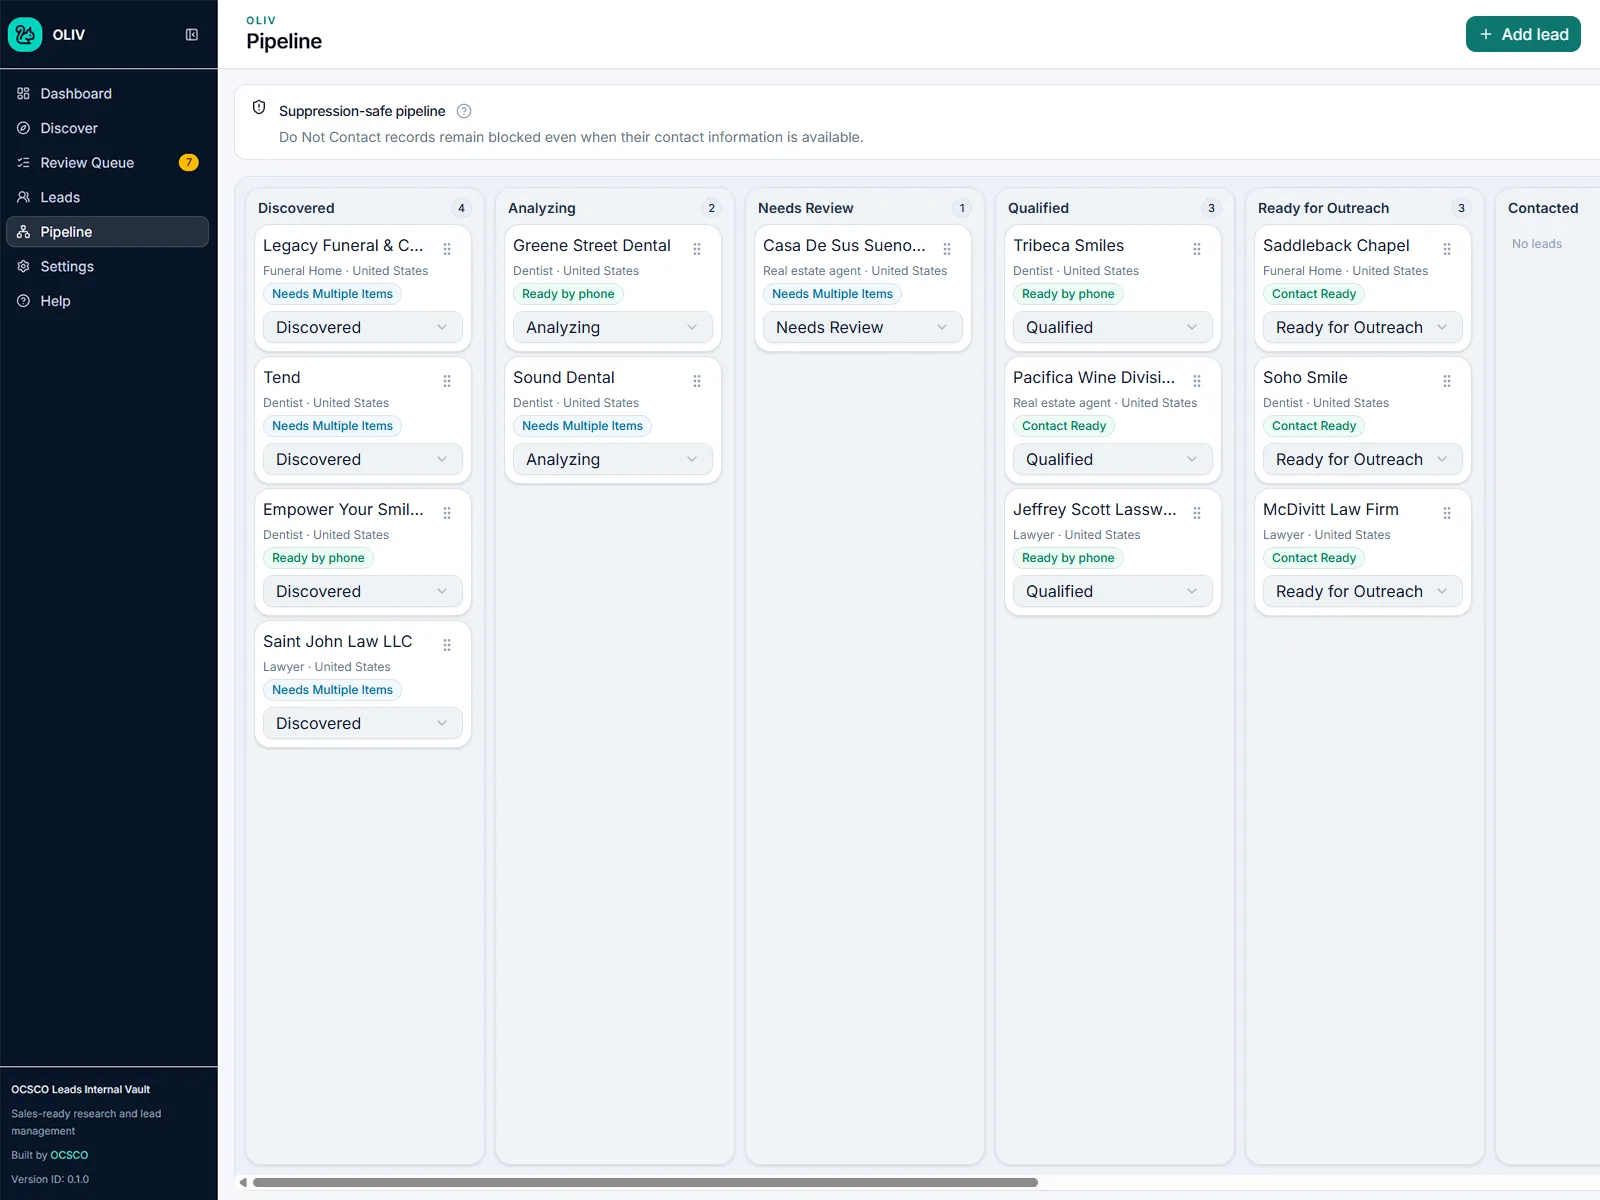Click drag handle on Tend card
This screenshot has width=1600, height=1200.
pyautogui.click(x=447, y=381)
